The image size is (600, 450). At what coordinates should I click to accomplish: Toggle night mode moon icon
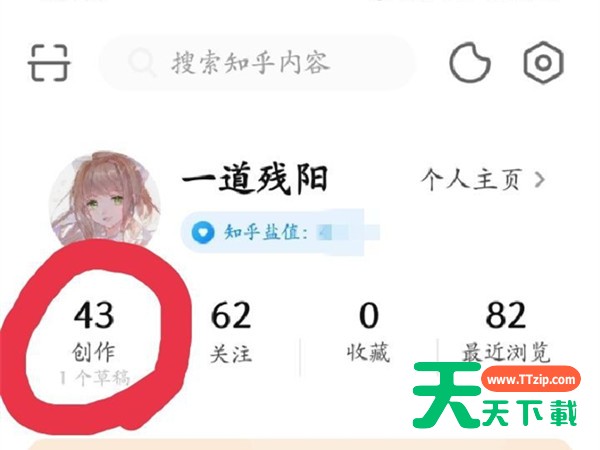coord(470,63)
